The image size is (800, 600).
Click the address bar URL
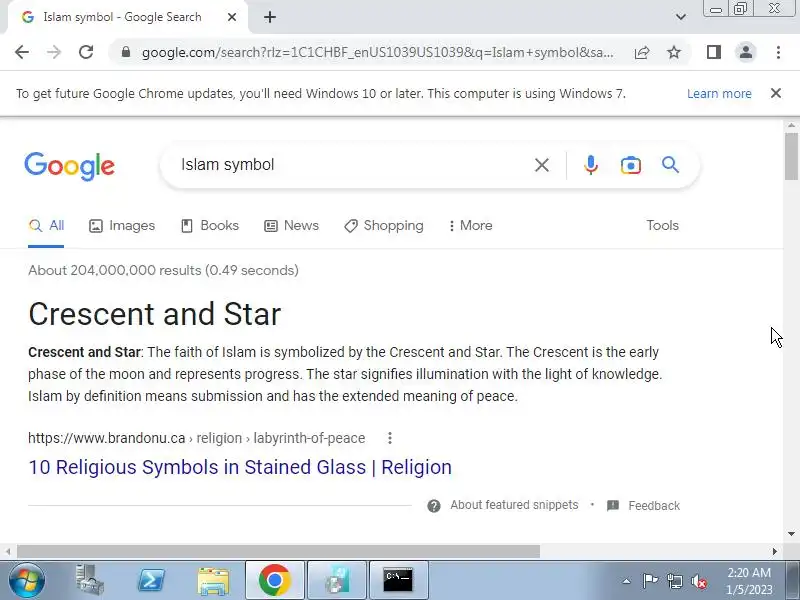[x=378, y=53]
